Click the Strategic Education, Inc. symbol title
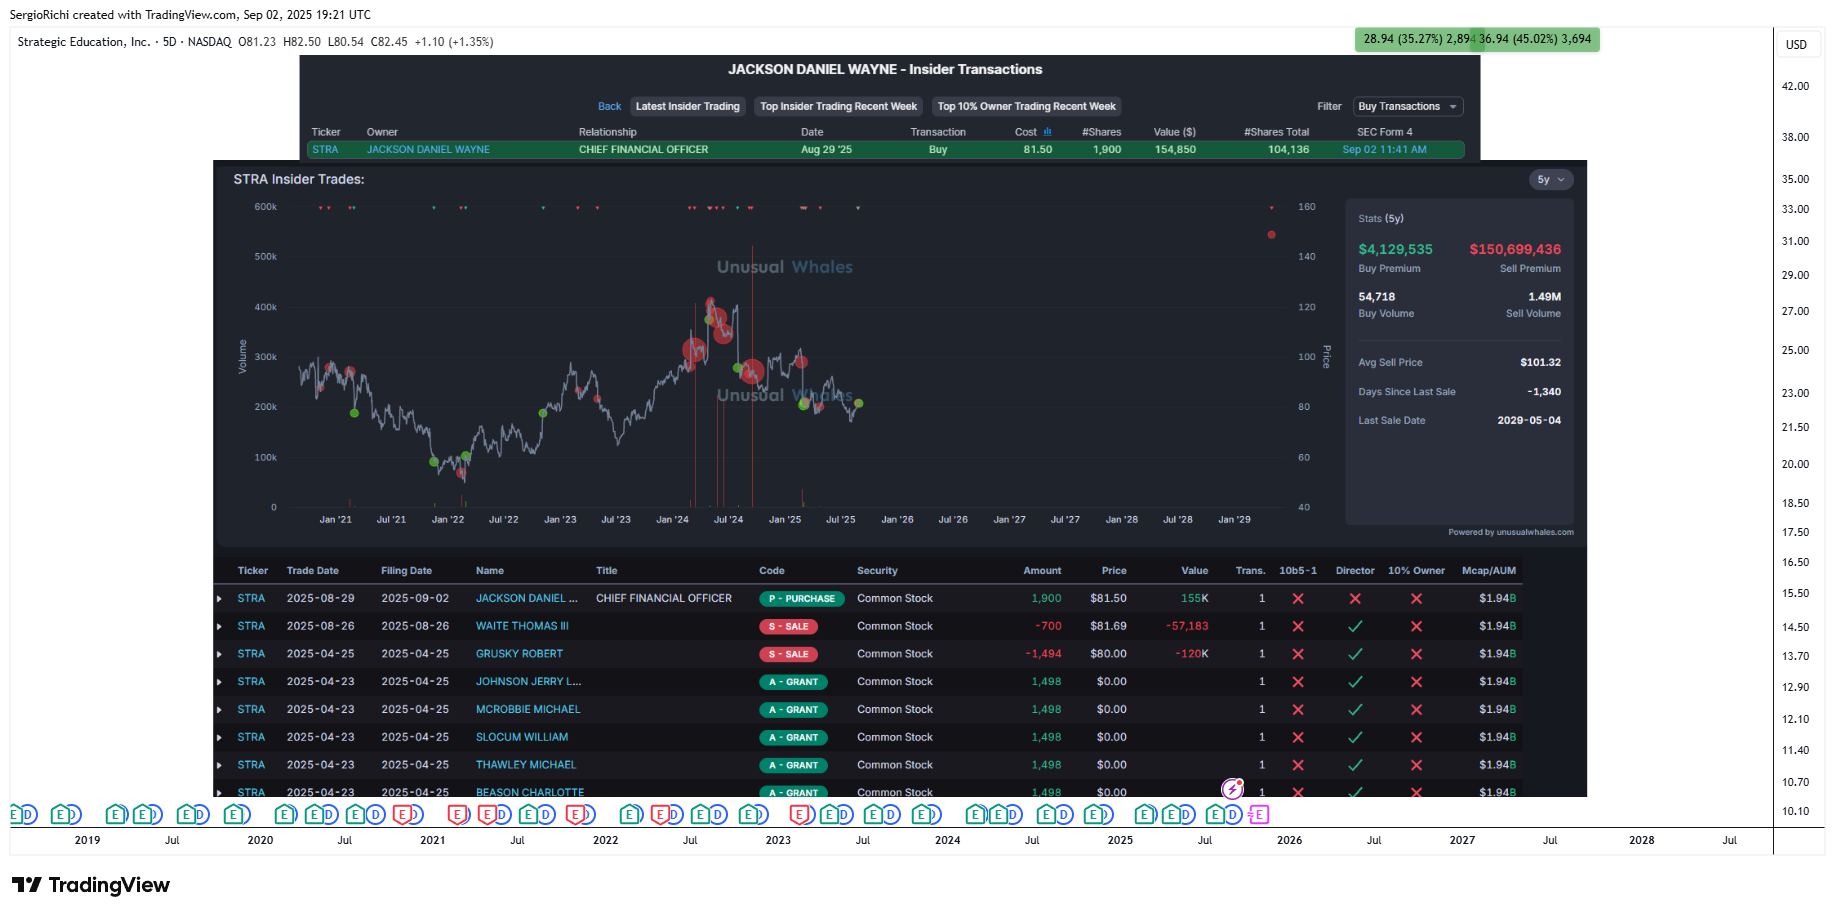 84,42
